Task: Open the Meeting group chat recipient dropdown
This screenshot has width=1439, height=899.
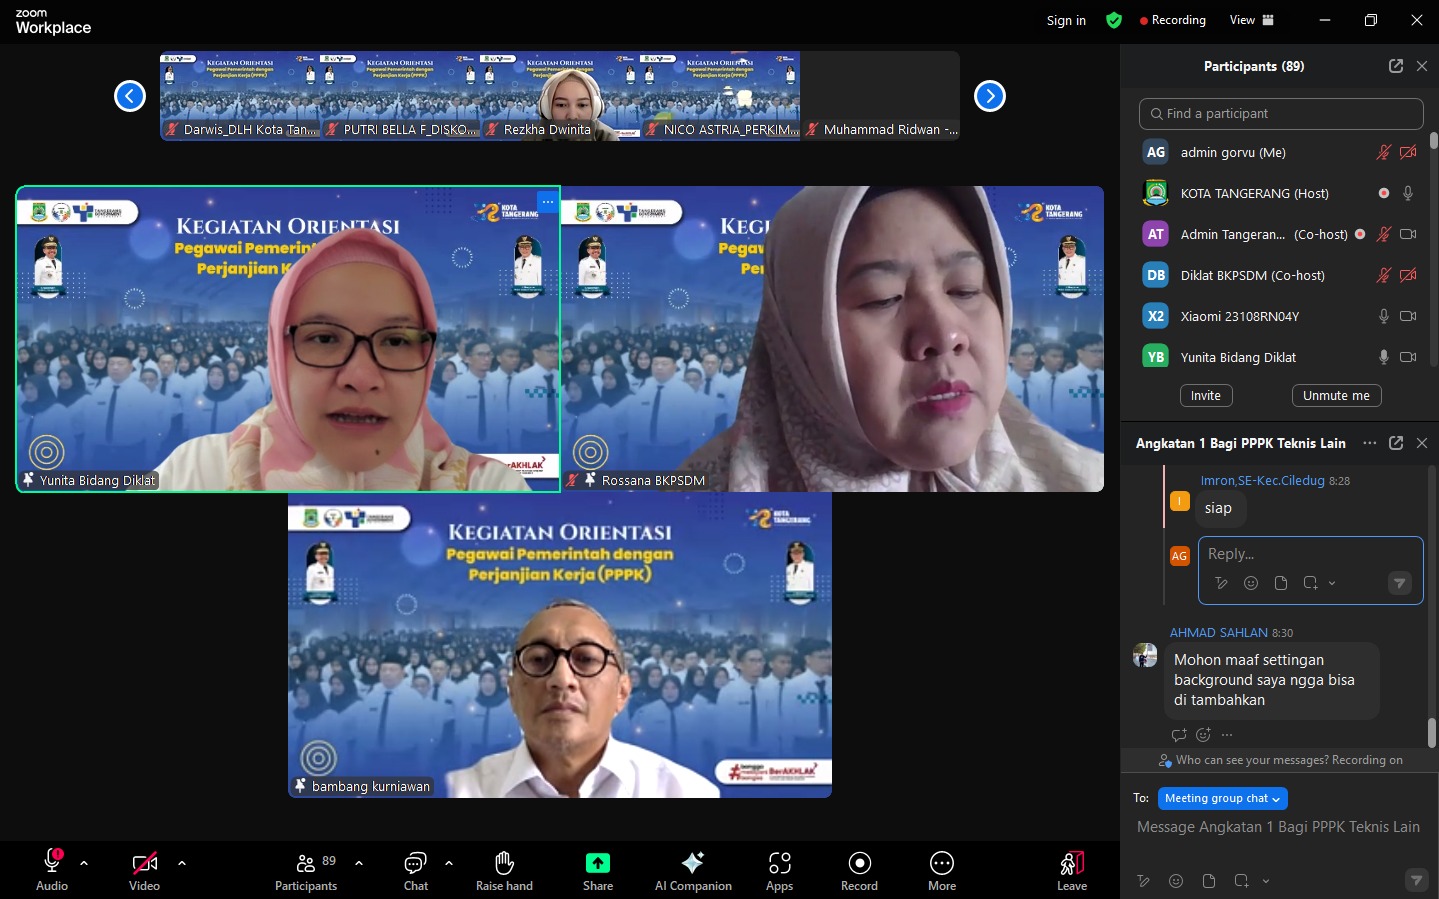Action: click(1222, 798)
